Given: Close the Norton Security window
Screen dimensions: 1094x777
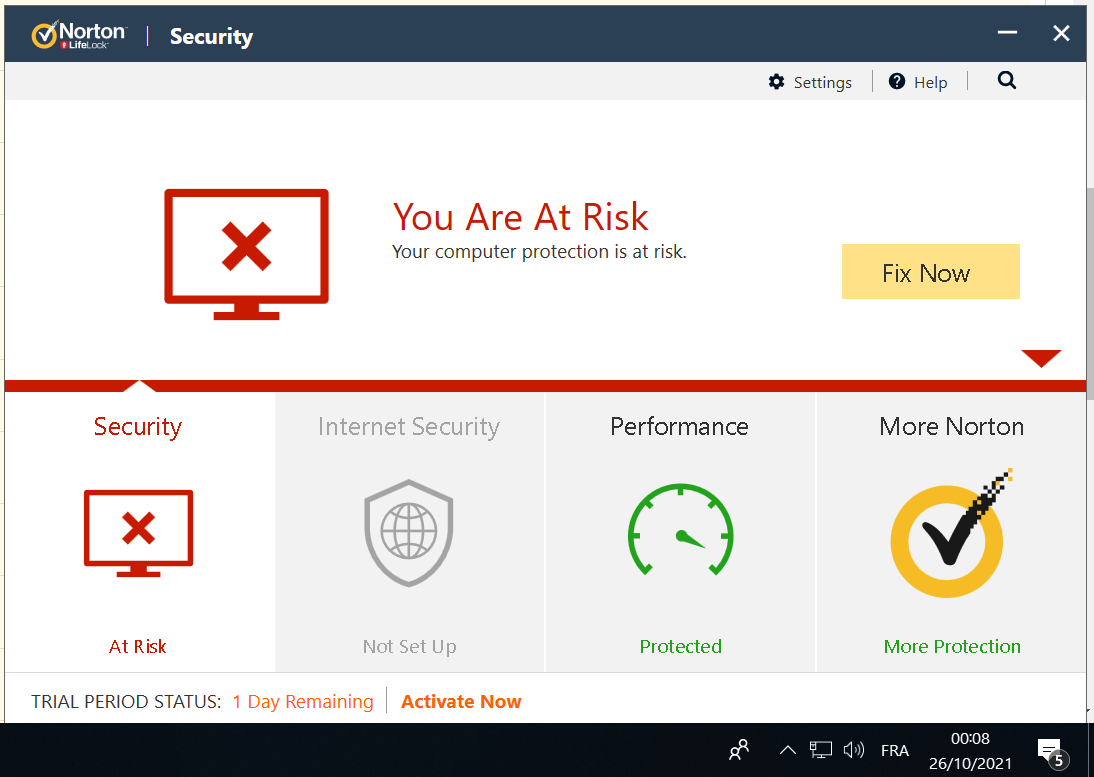Looking at the screenshot, I should coord(1061,33).
